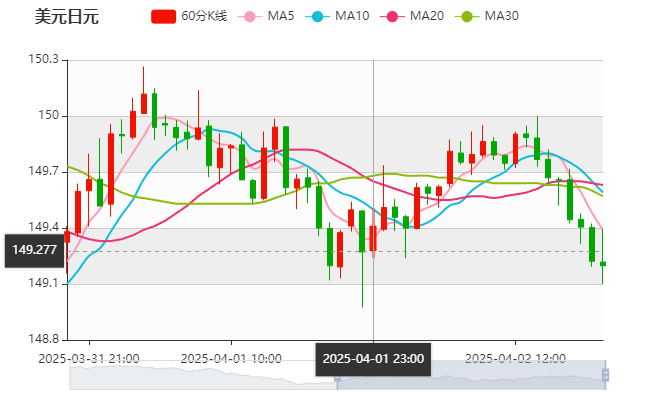Hide the MA5 series via its label
670x400 pixels.
(282, 16)
